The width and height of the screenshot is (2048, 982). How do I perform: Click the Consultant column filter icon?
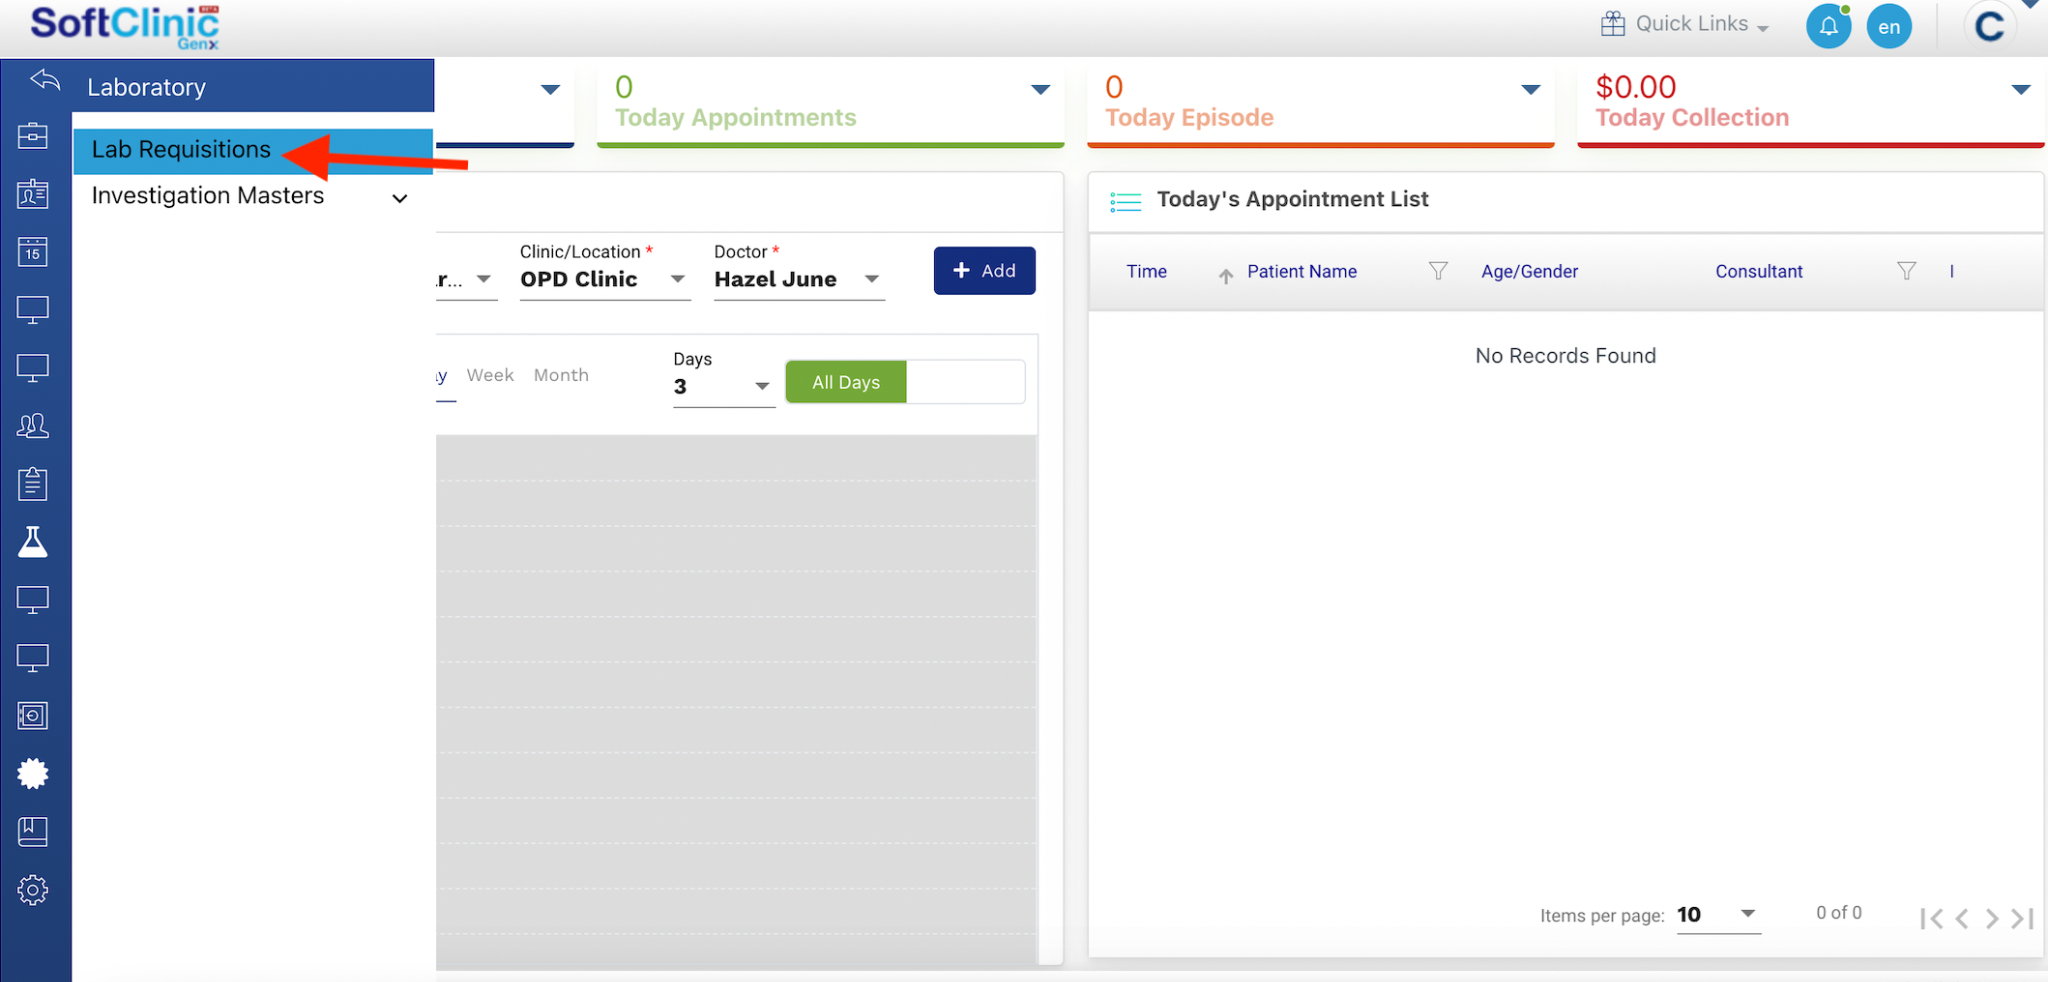click(x=1906, y=271)
